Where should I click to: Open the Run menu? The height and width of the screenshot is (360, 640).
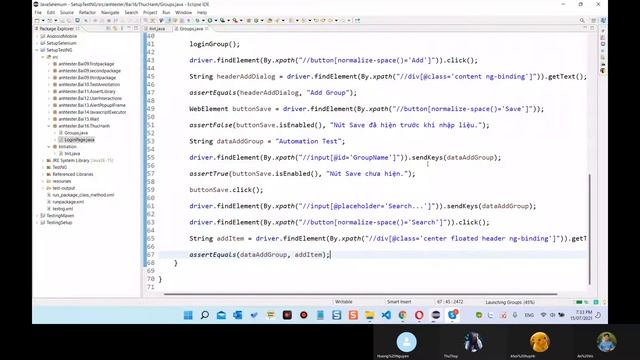tap(166, 13)
